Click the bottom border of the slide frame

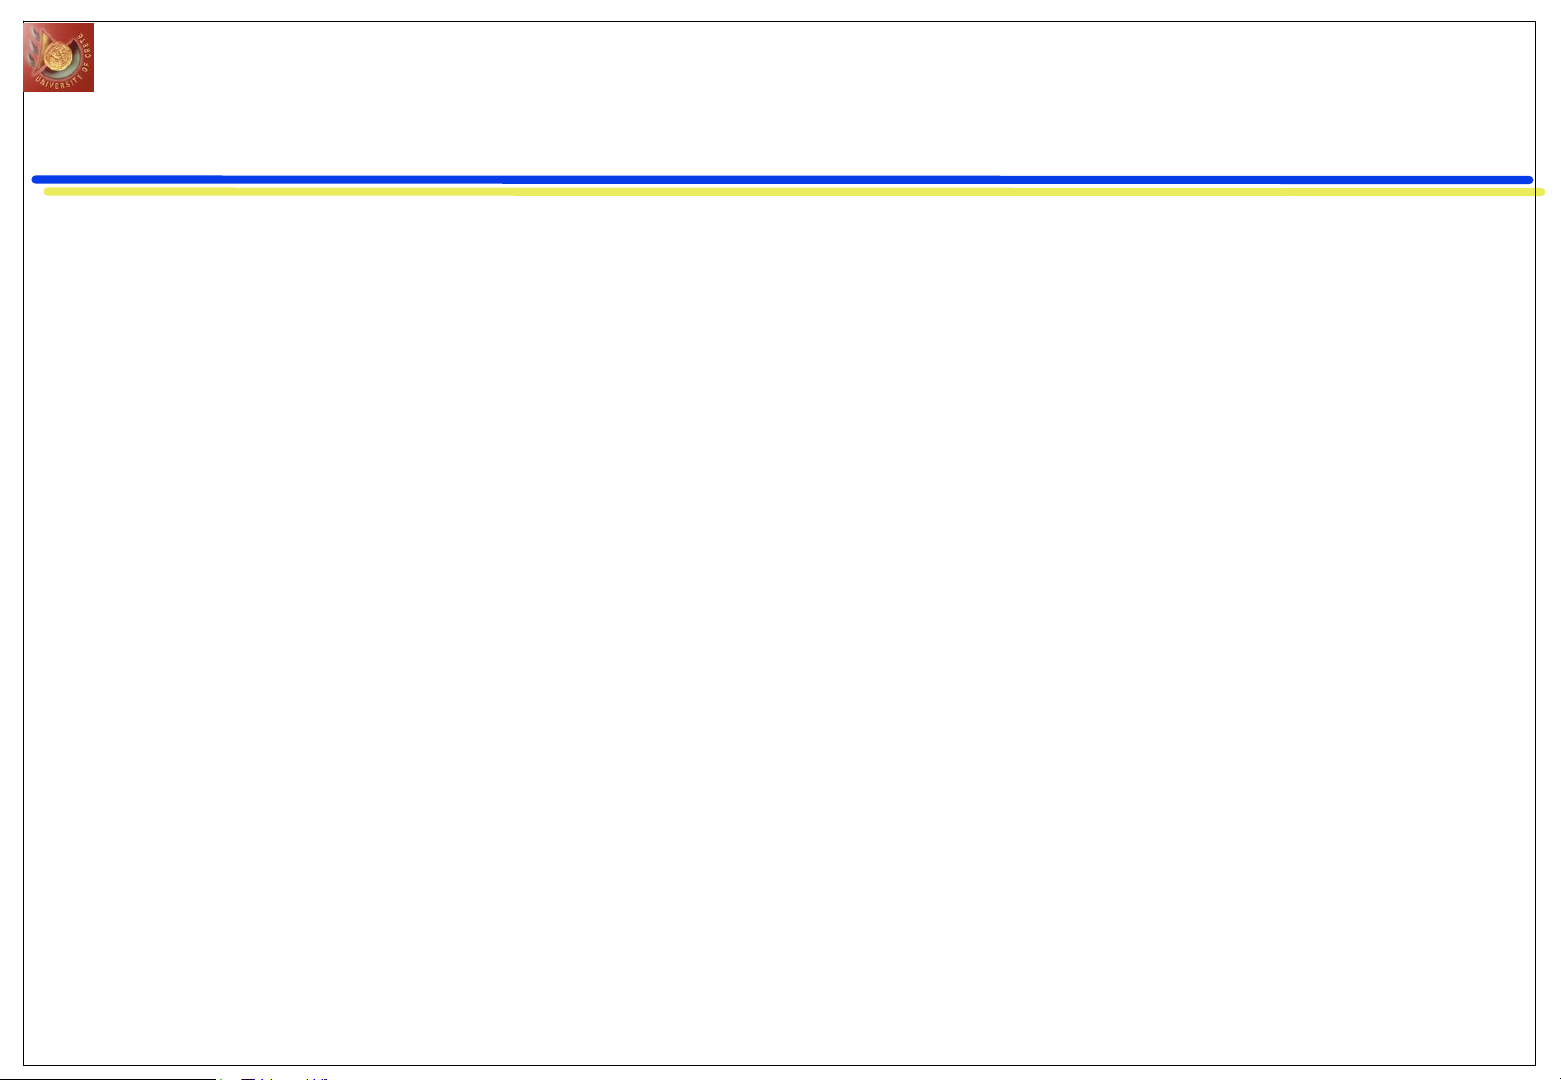pyautogui.click(x=780, y=1065)
